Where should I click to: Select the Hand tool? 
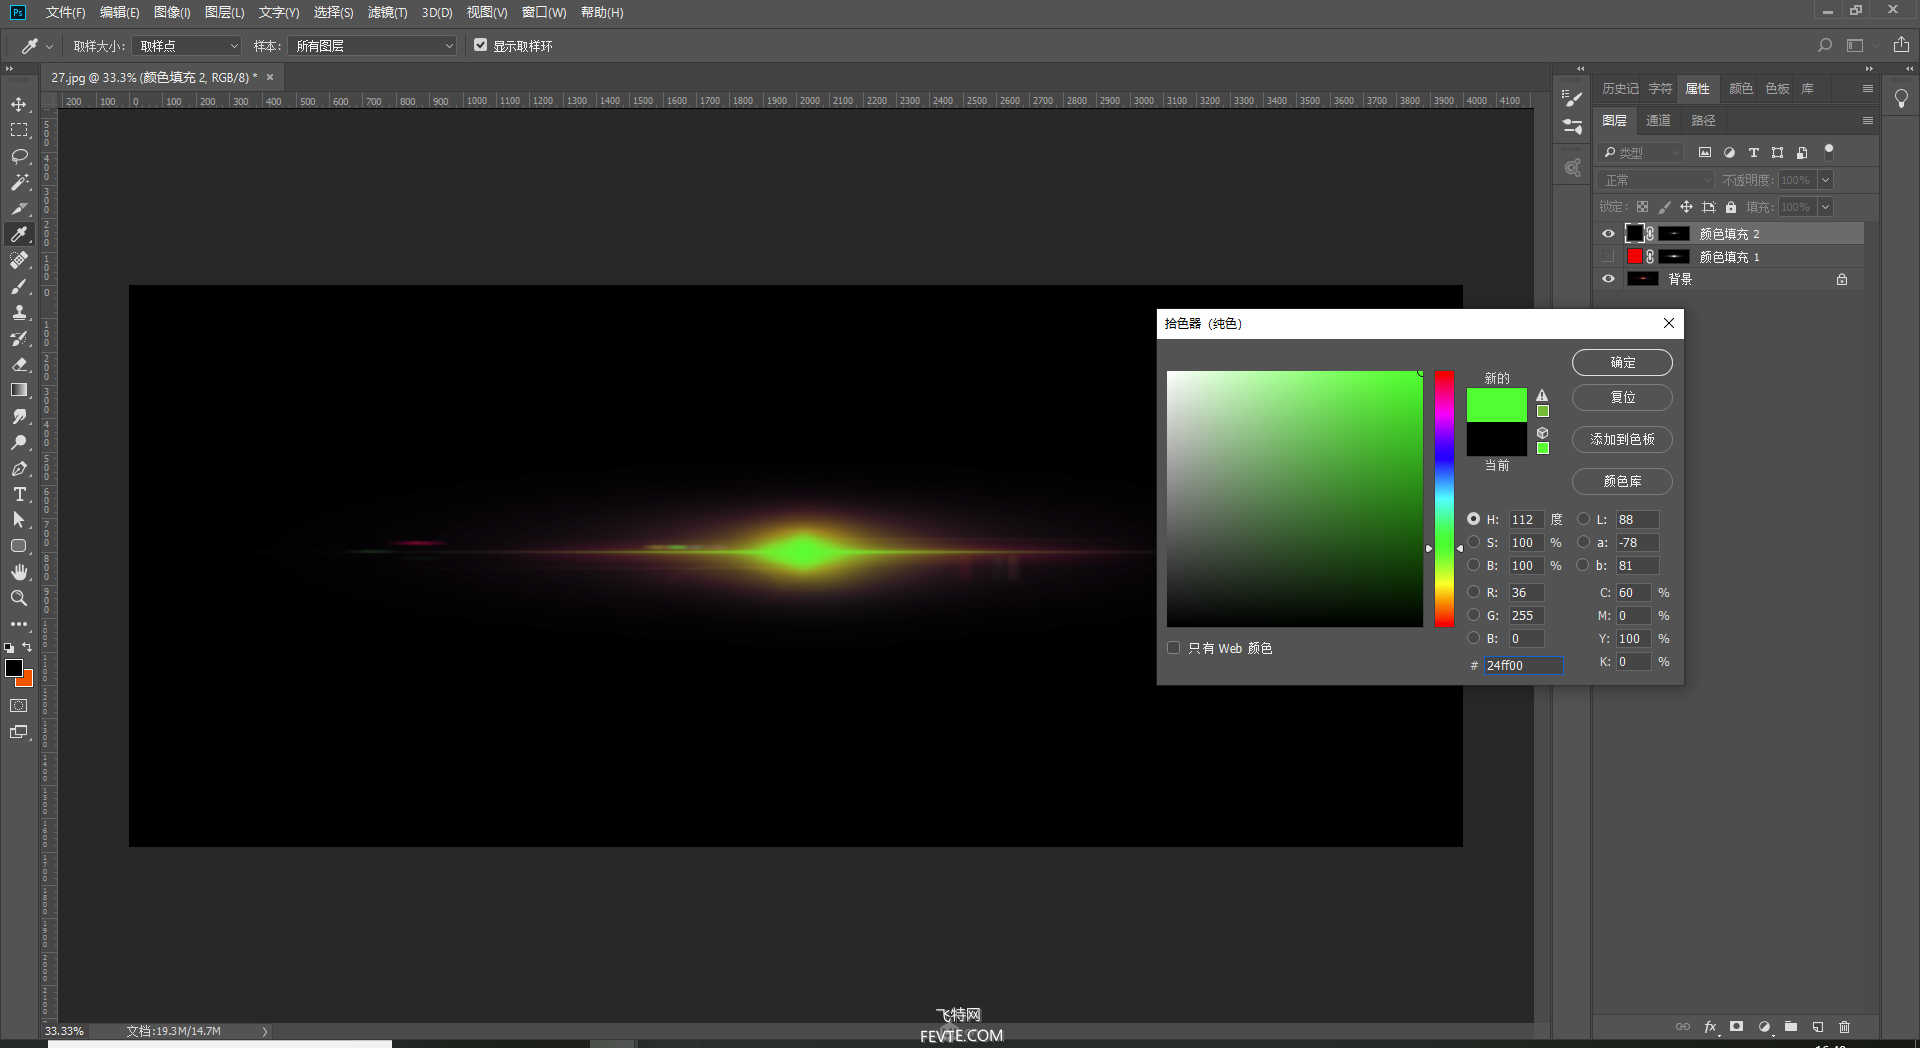19,572
